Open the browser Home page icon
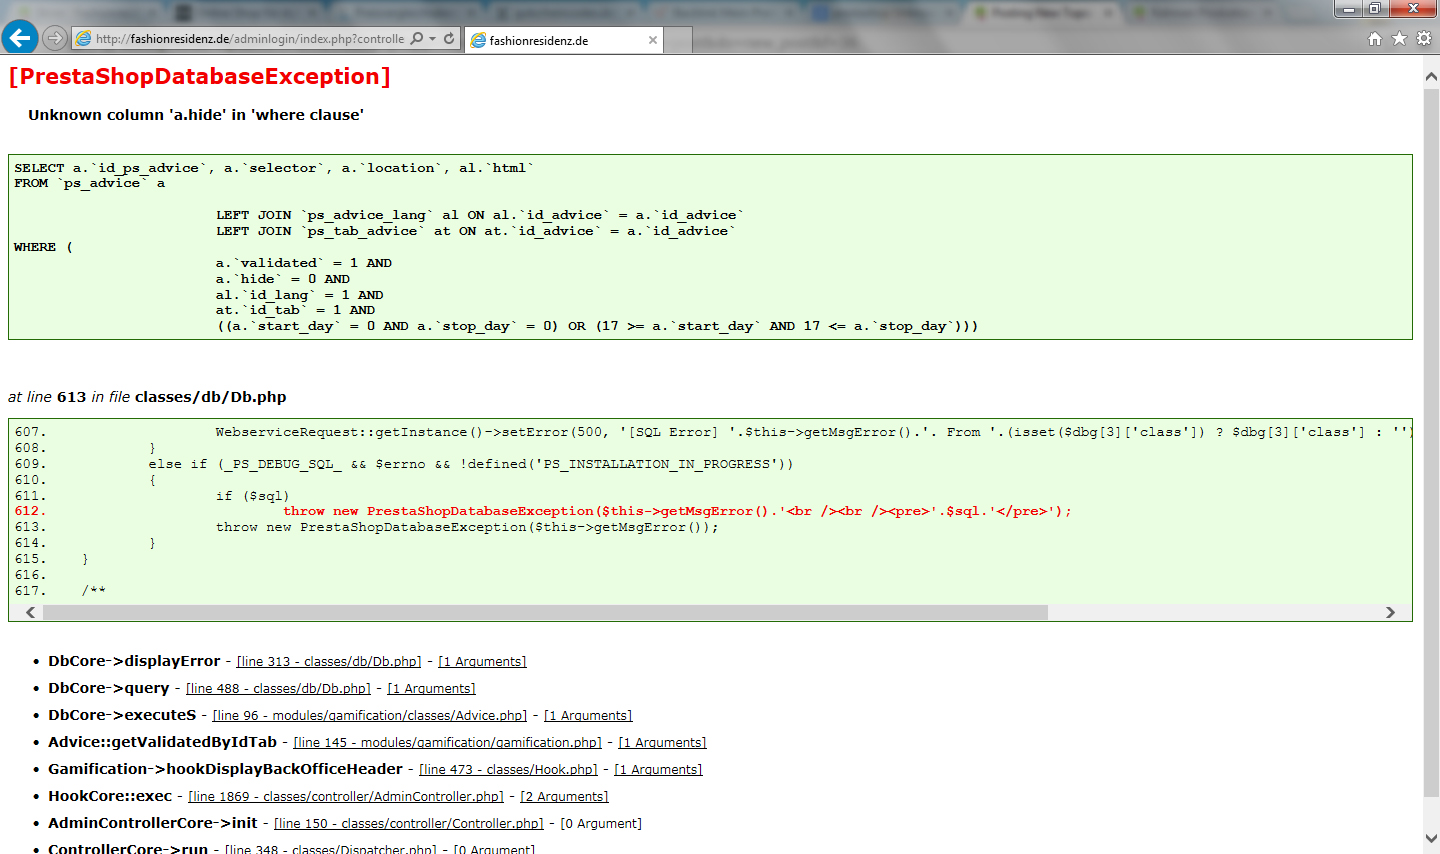This screenshot has width=1440, height=854. click(x=1375, y=38)
